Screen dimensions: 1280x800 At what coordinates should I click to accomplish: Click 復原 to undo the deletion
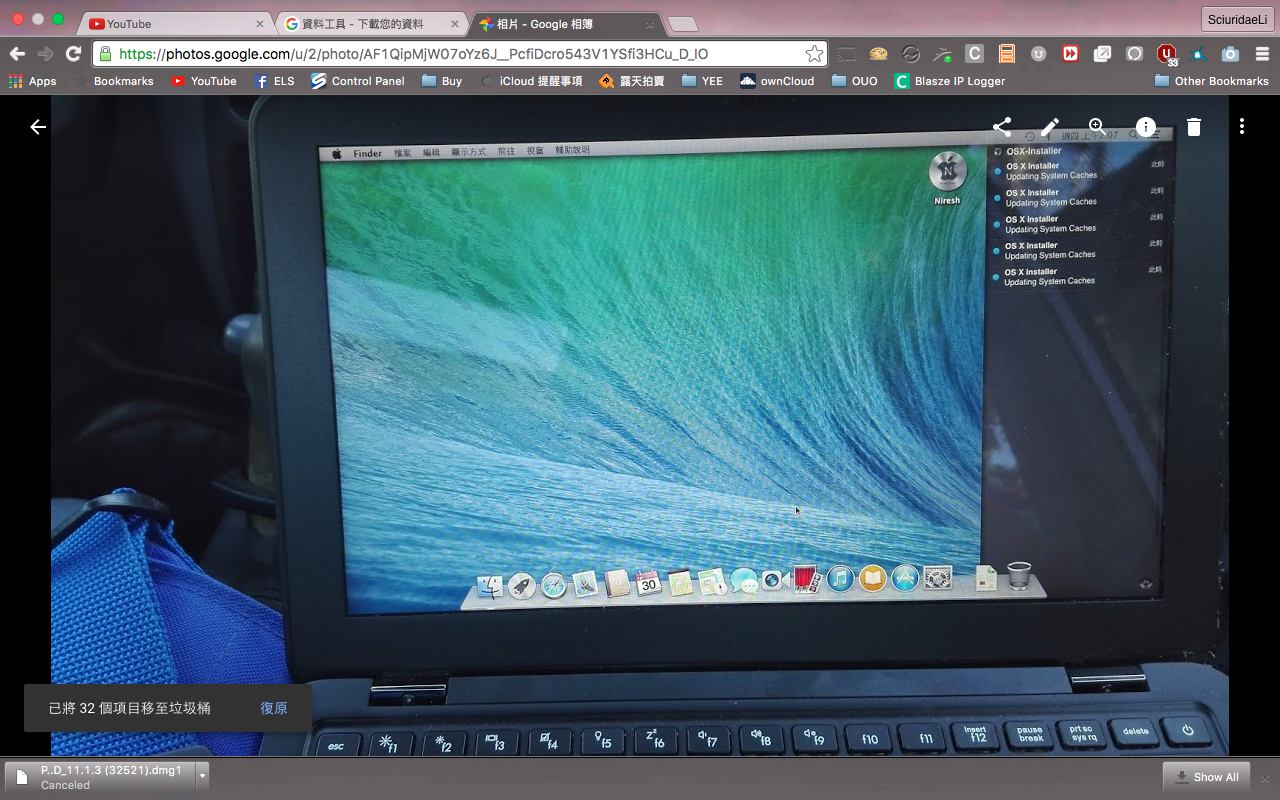pos(273,707)
